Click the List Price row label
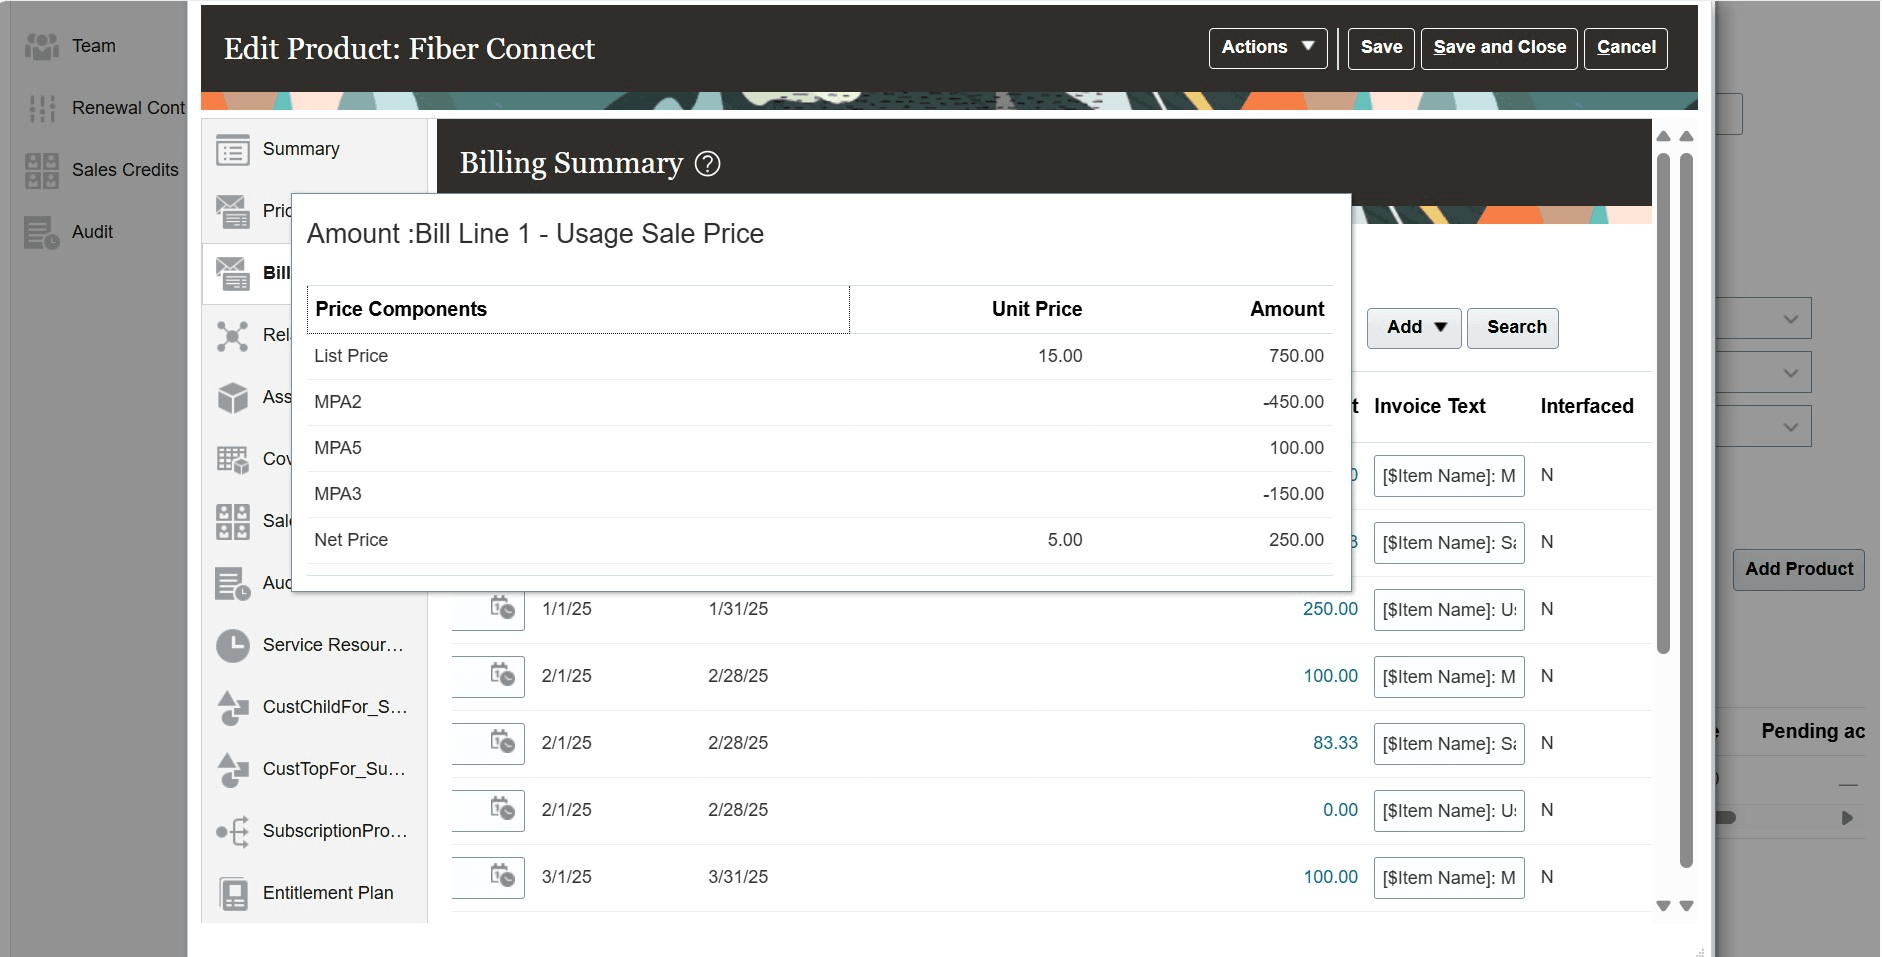Viewport: 1882px width, 957px height. [x=351, y=356]
